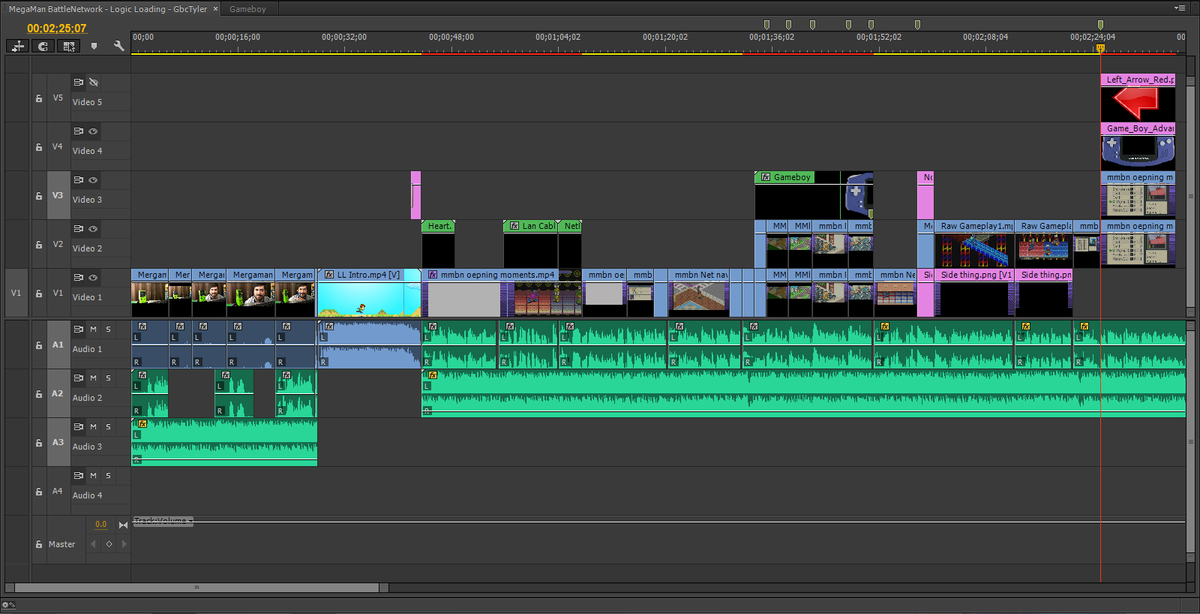Open the Track:Volume keyframe dropdown

tap(162, 522)
